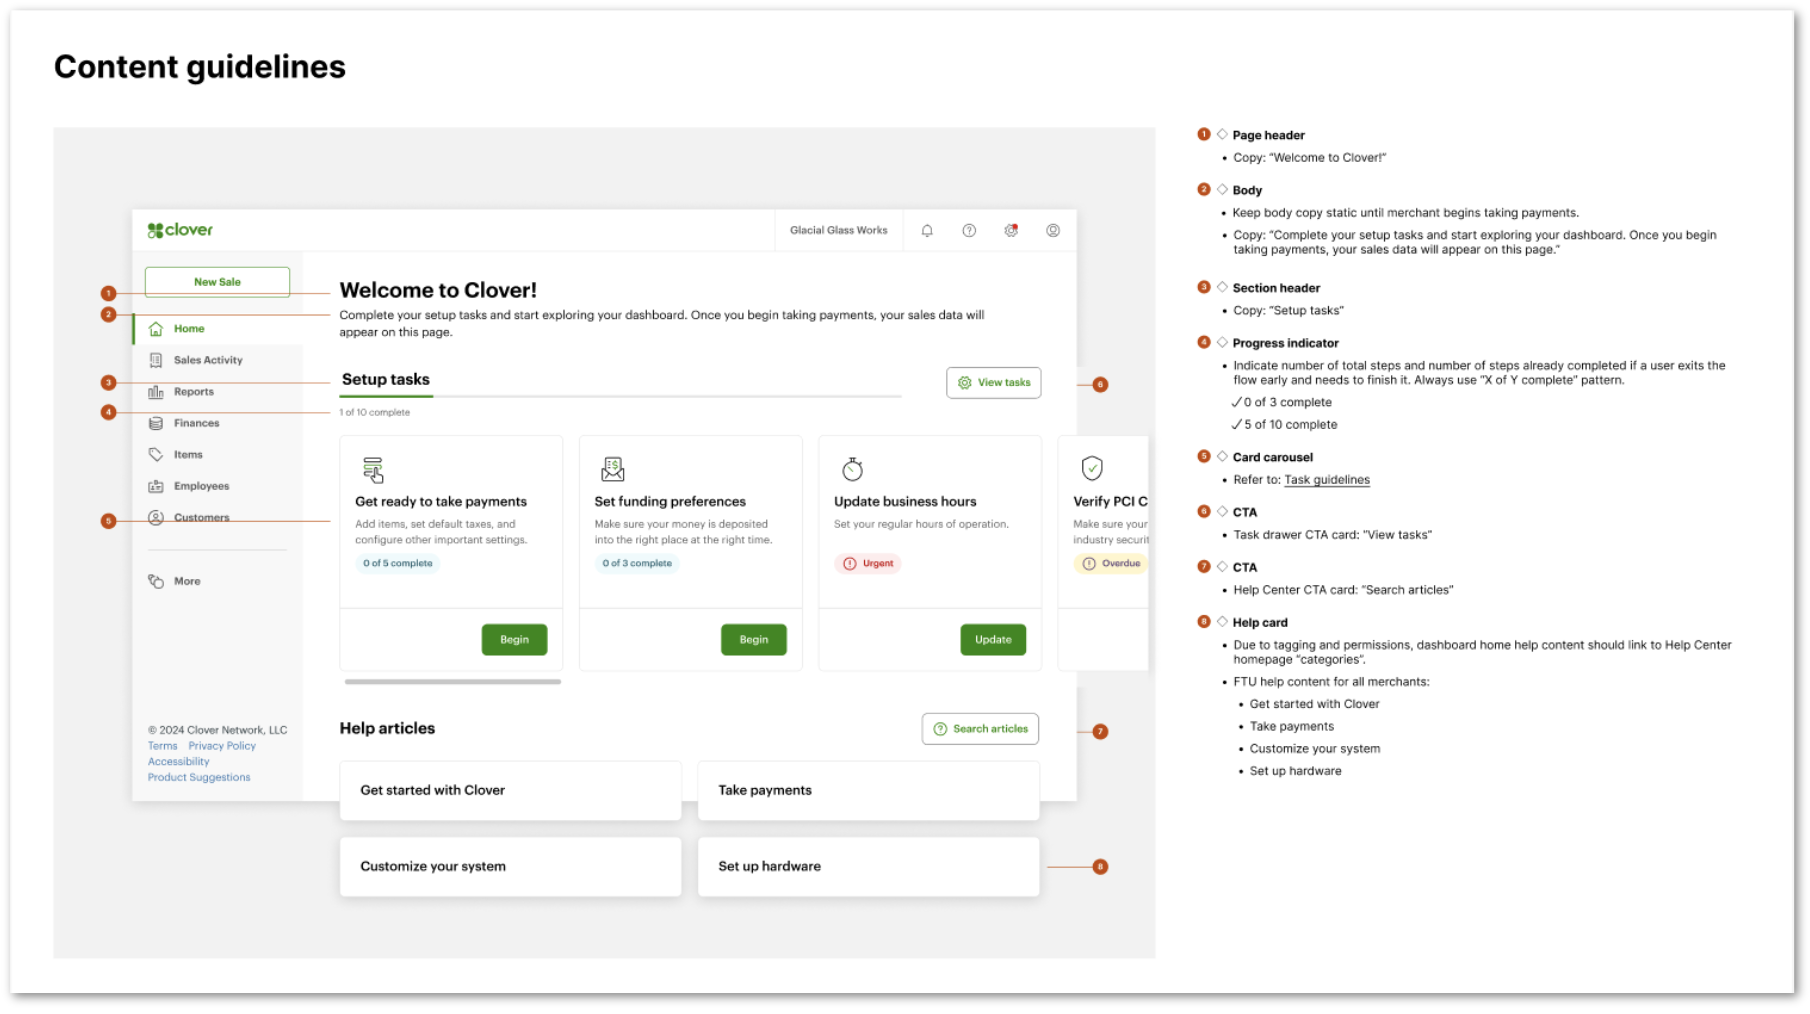This screenshot has width=1810, height=1014.
Task: Click the Sales Activity receipt icon
Action: click(156, 360)
